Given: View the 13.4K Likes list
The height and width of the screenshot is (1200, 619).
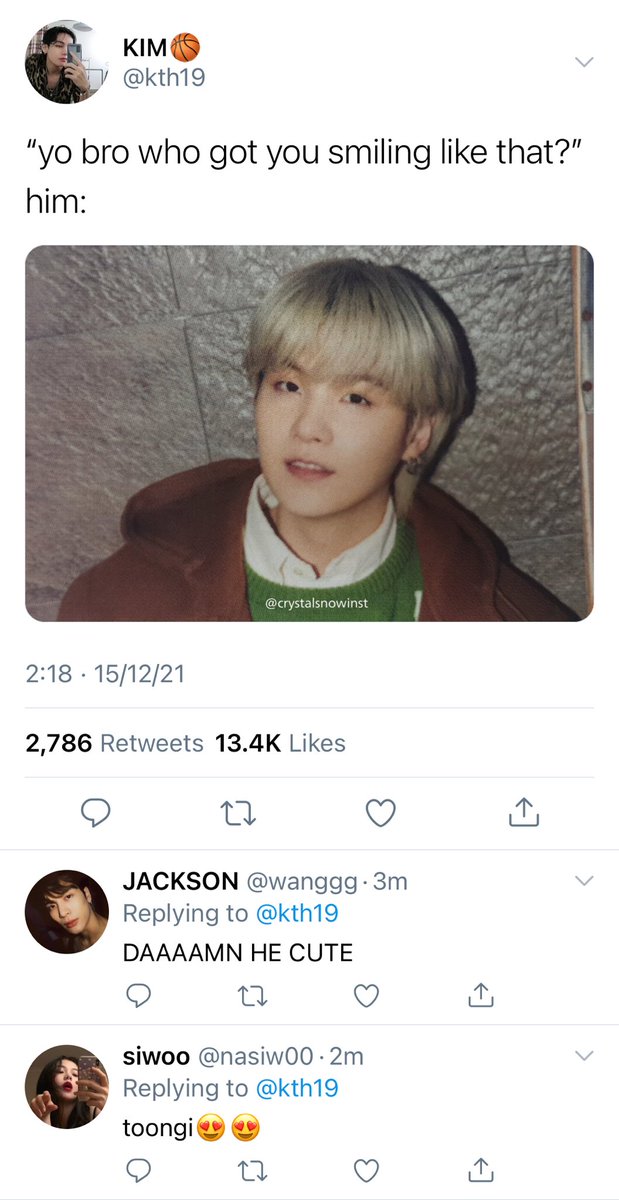Looking at the screenshot, I should point(280,743).
